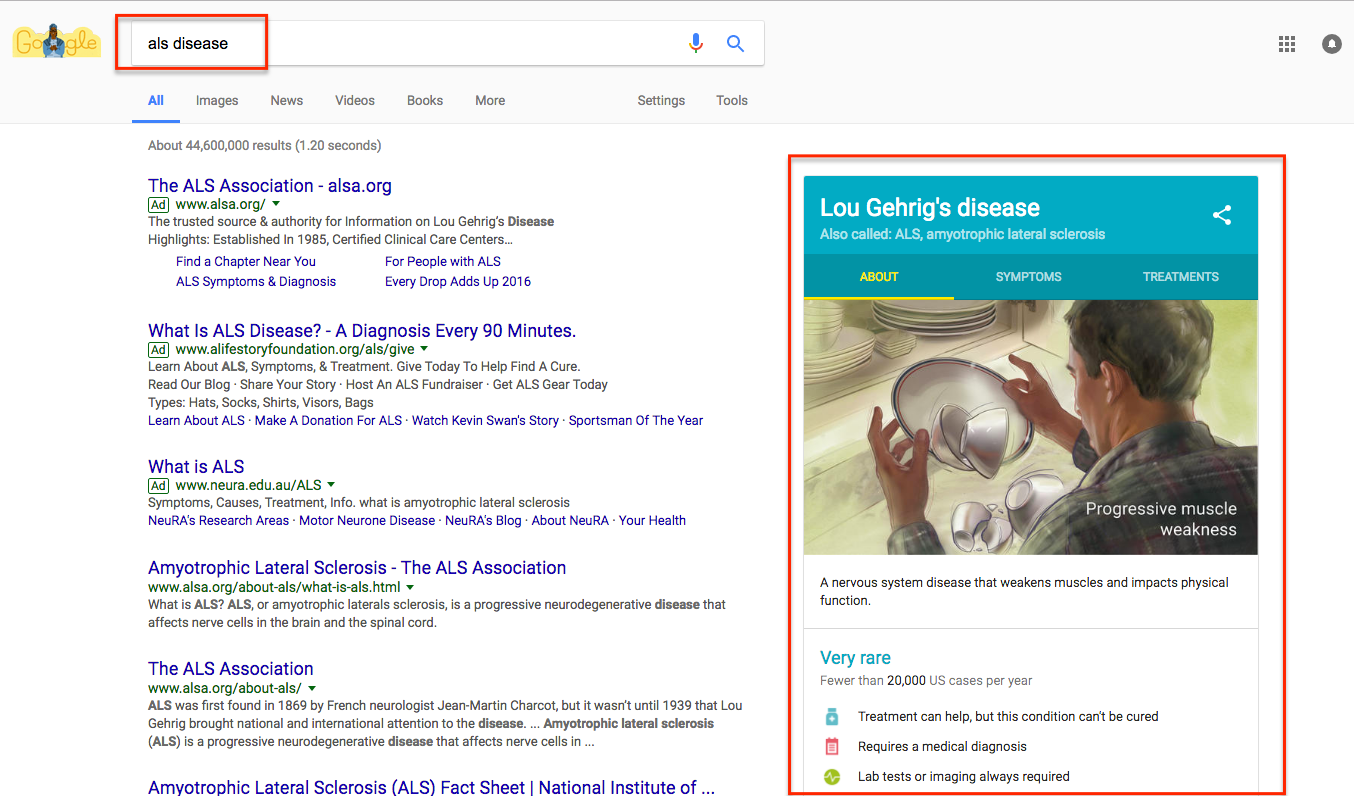Open 'Make A Donation For ALS' link
The height and width of the screenshot is (796, 1354).
[x=328, y=420]
